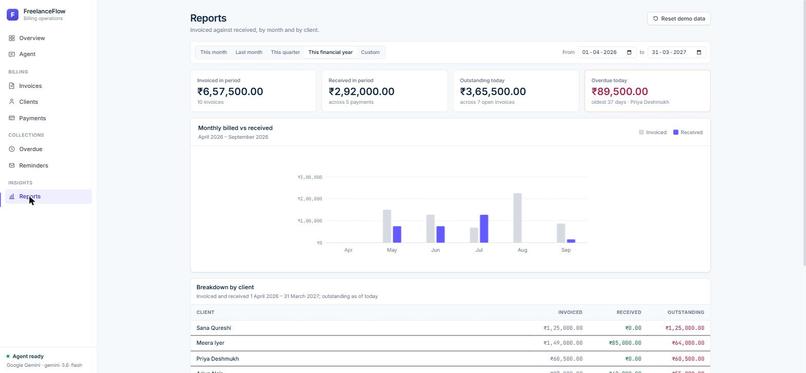
Task: Click the INVOICED column header
Action: pyautogui.click(x=570, y=312)
